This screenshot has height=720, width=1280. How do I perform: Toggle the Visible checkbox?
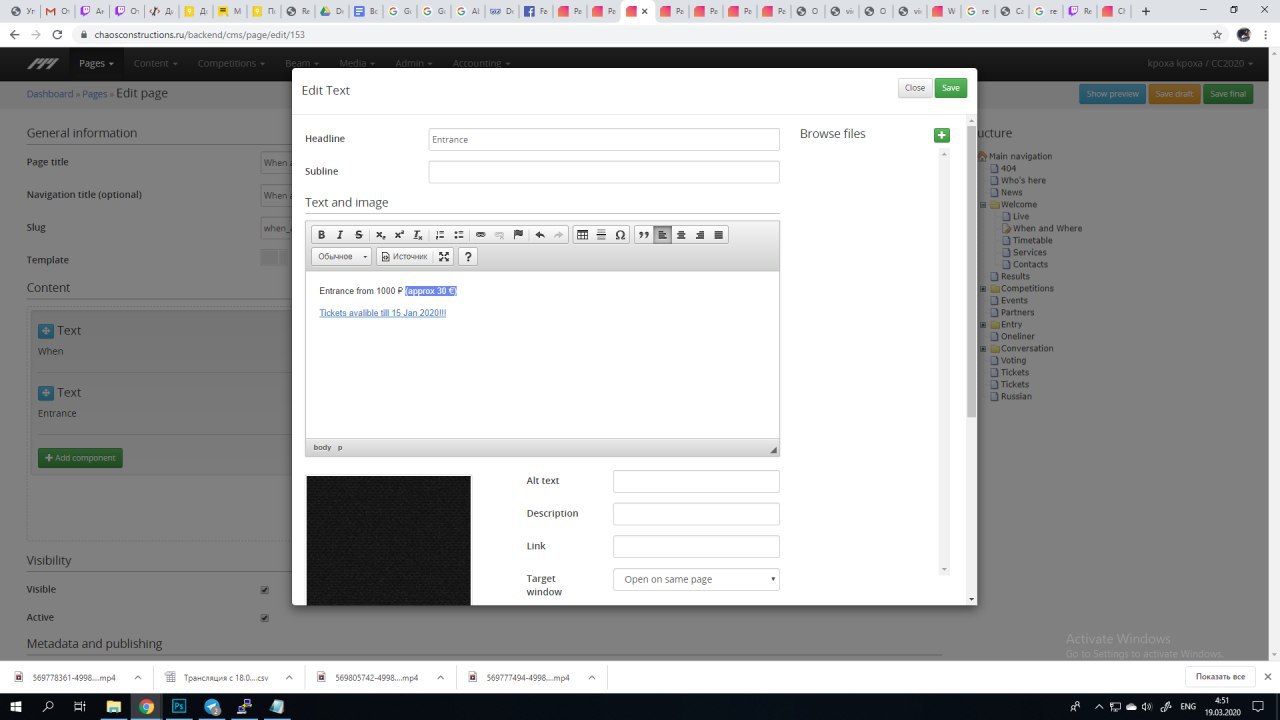[265, 590]
